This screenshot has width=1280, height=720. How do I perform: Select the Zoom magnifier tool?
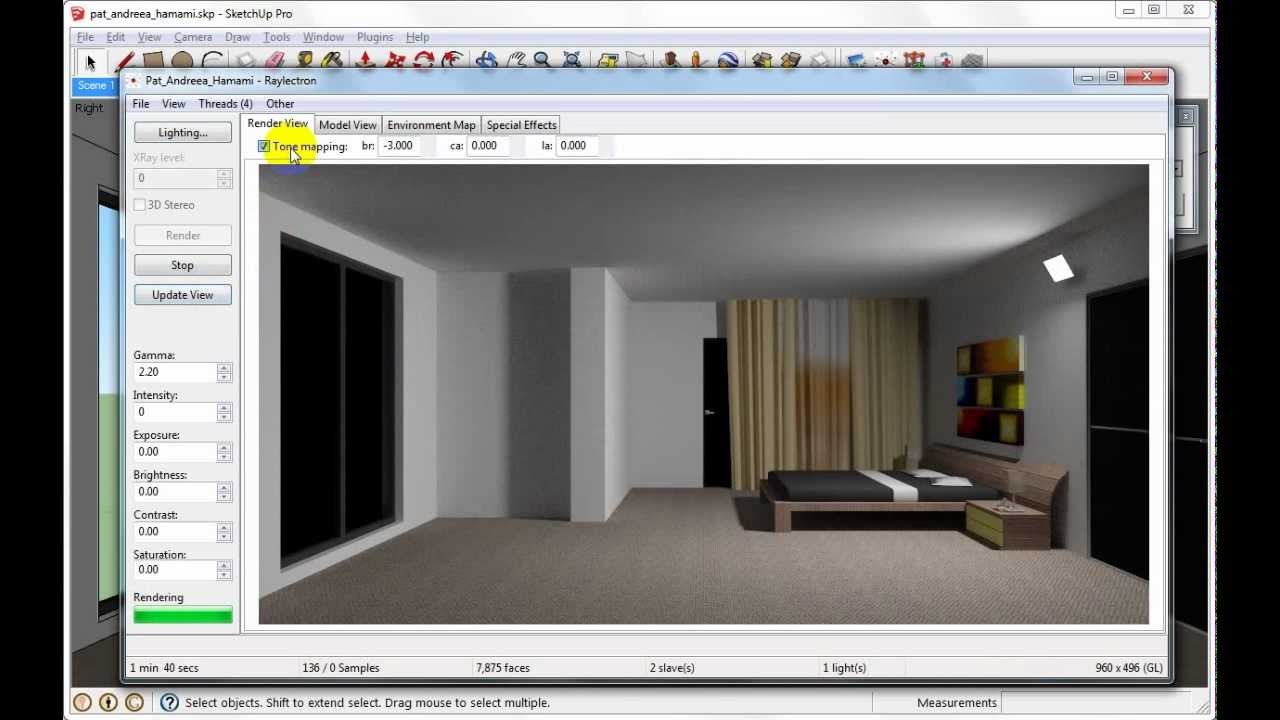tap(542, 62)
